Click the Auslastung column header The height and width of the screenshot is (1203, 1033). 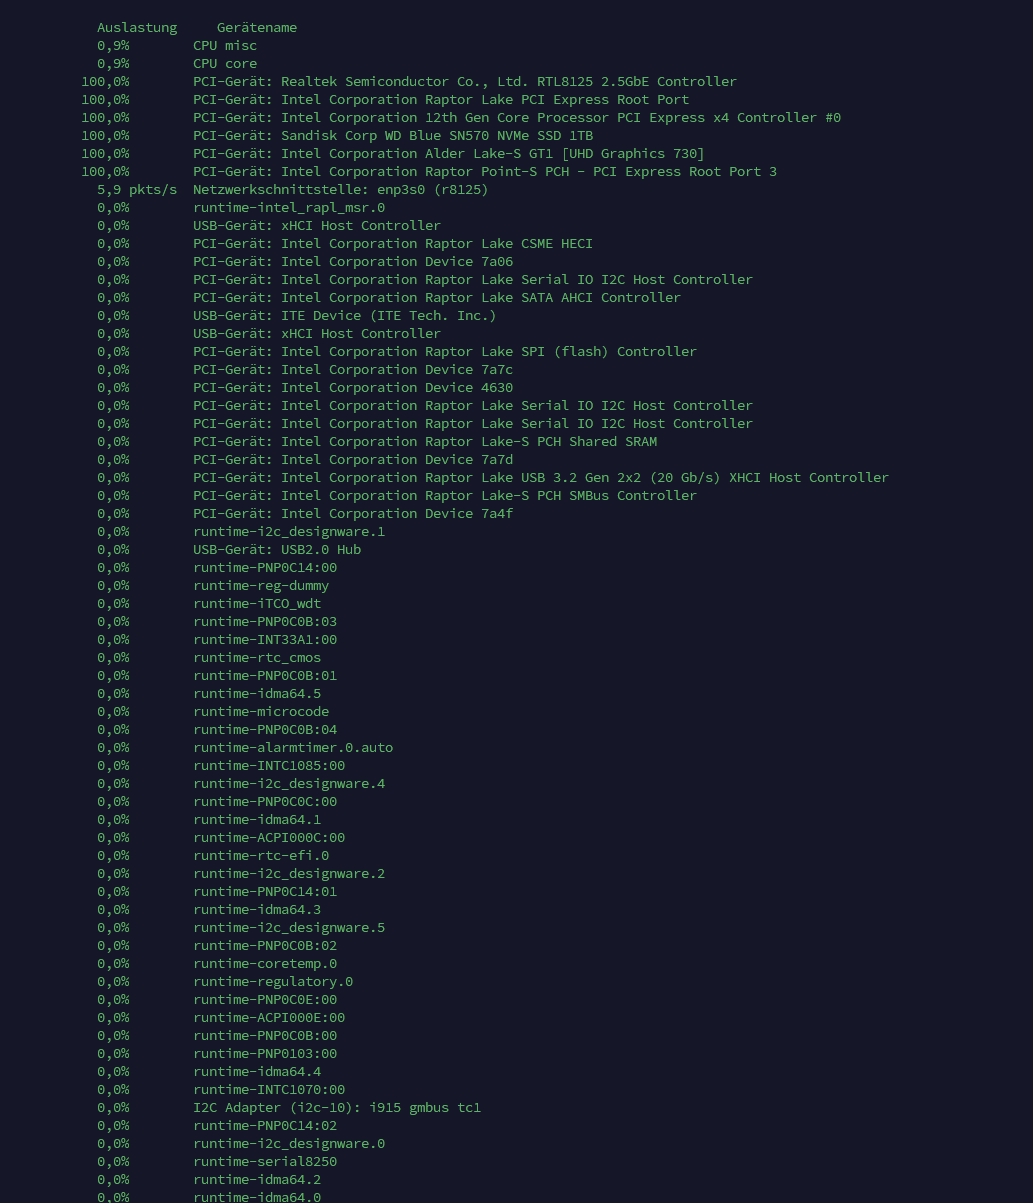coord(137,27)
